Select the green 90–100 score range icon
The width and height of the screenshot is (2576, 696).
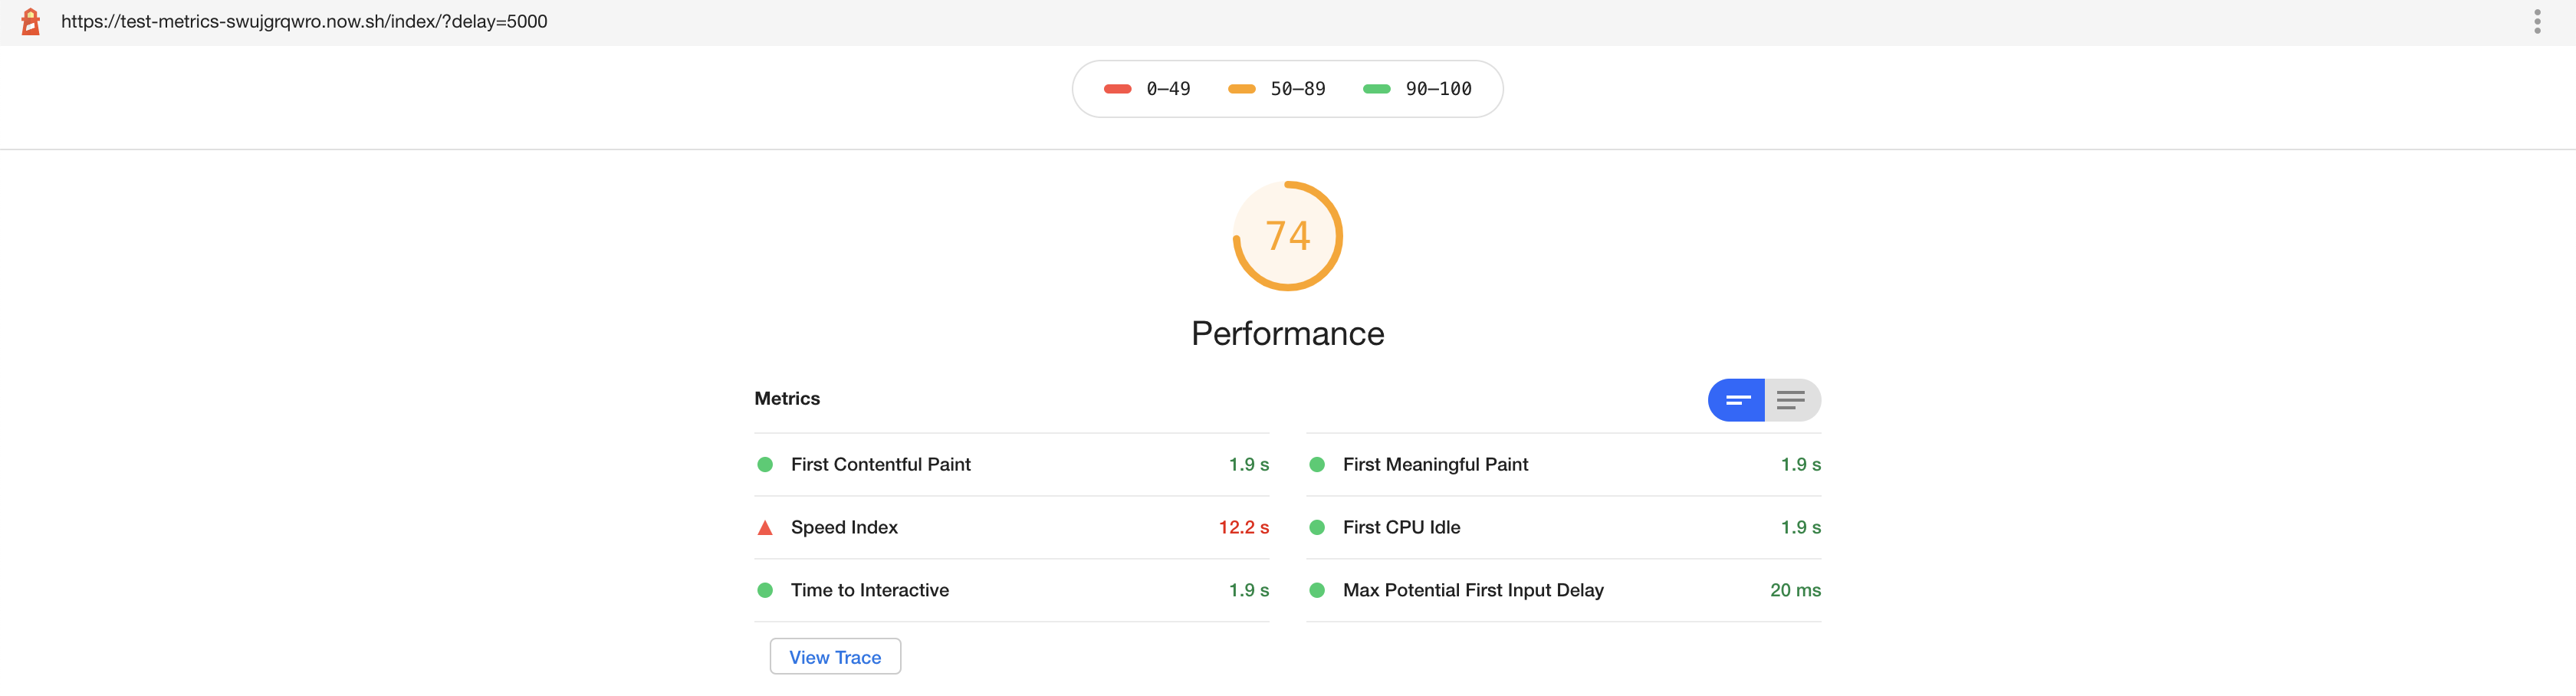point(1377,88)
